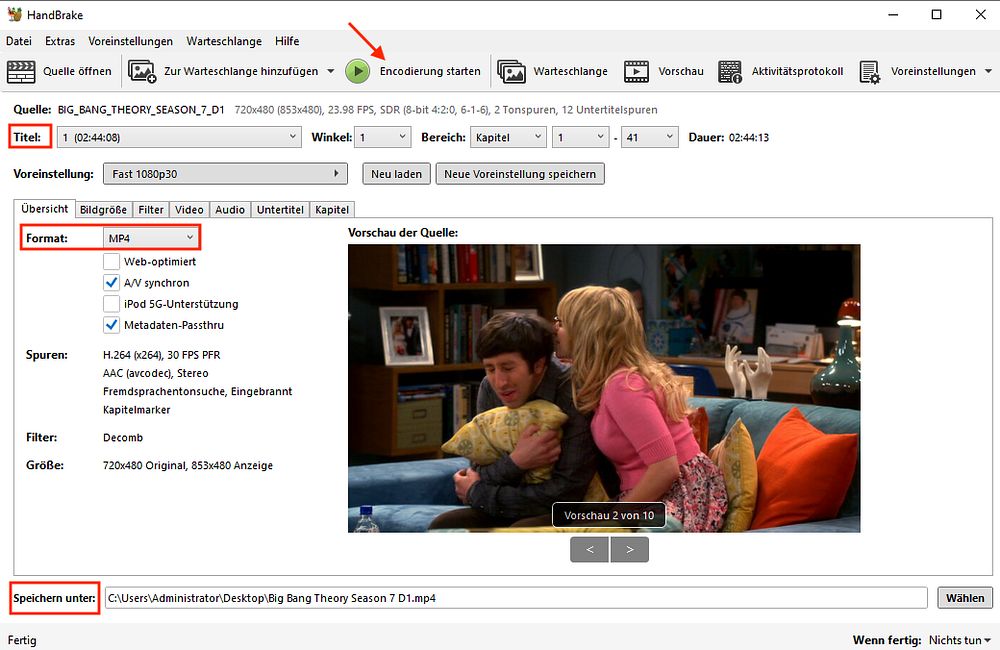Enable iPod 5G-Unterstützung checkbox
Image resolution: width=1000 pixels, height=650 pixels.
coord(112,304)
